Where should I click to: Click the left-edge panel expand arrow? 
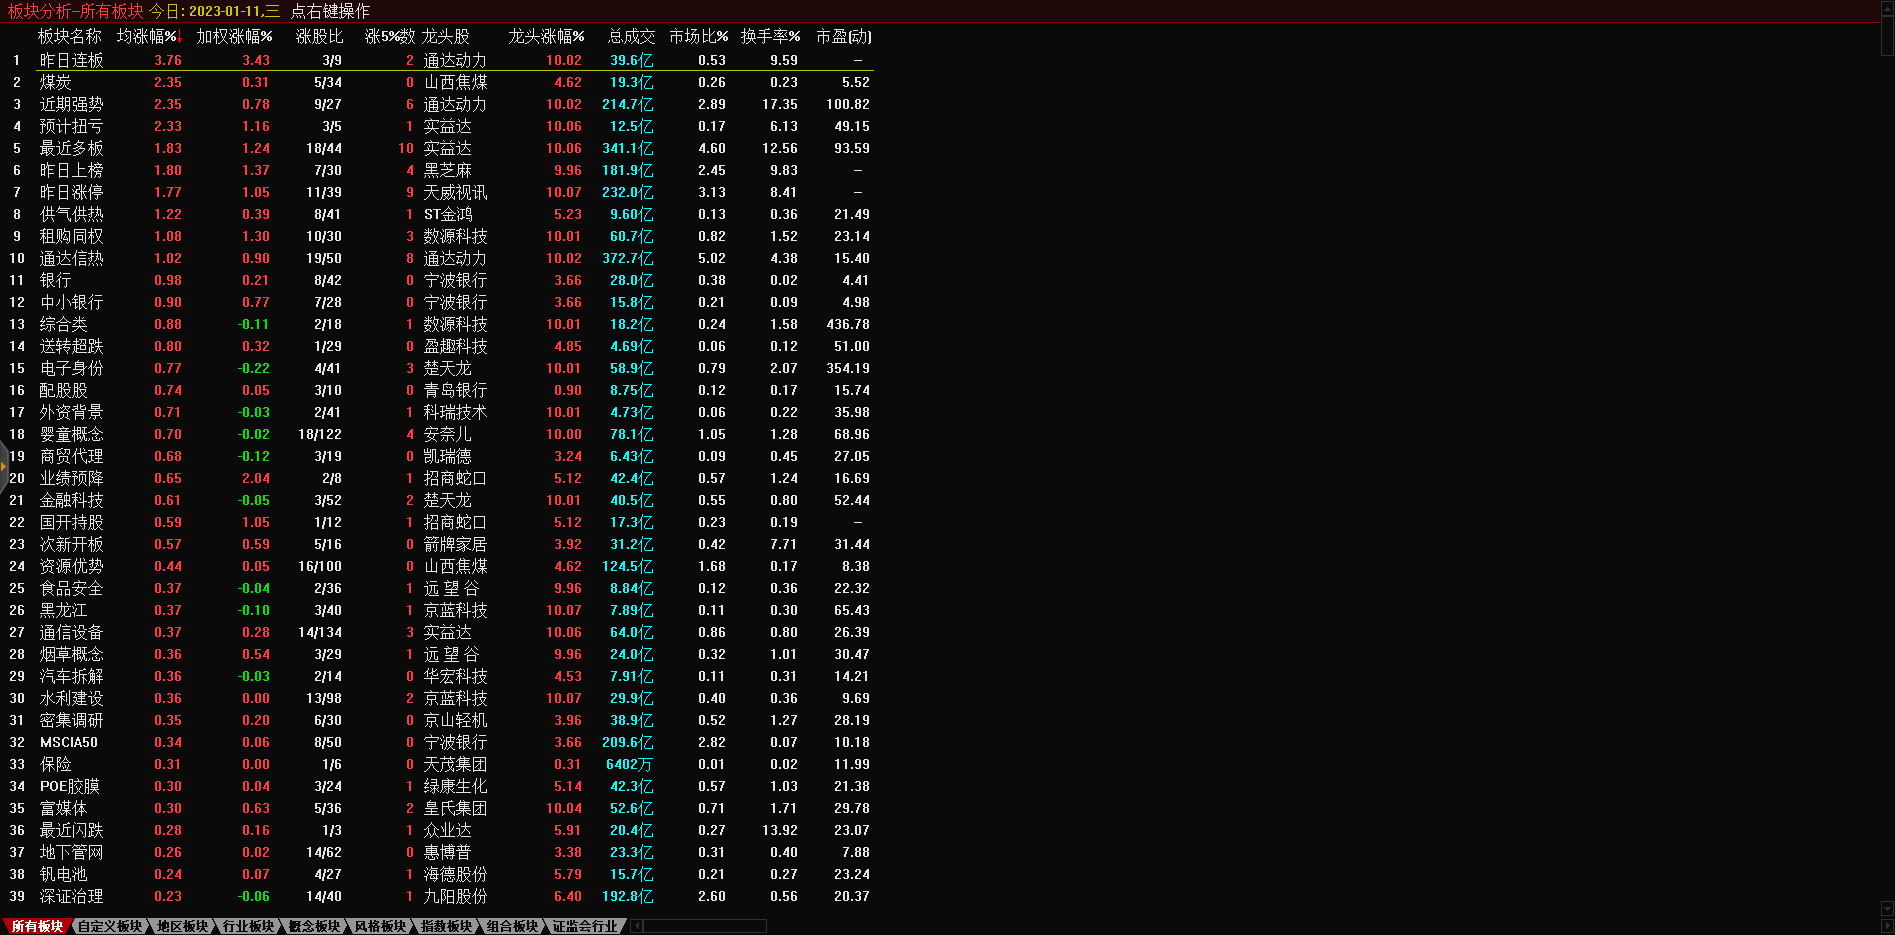tap(4, 466)
